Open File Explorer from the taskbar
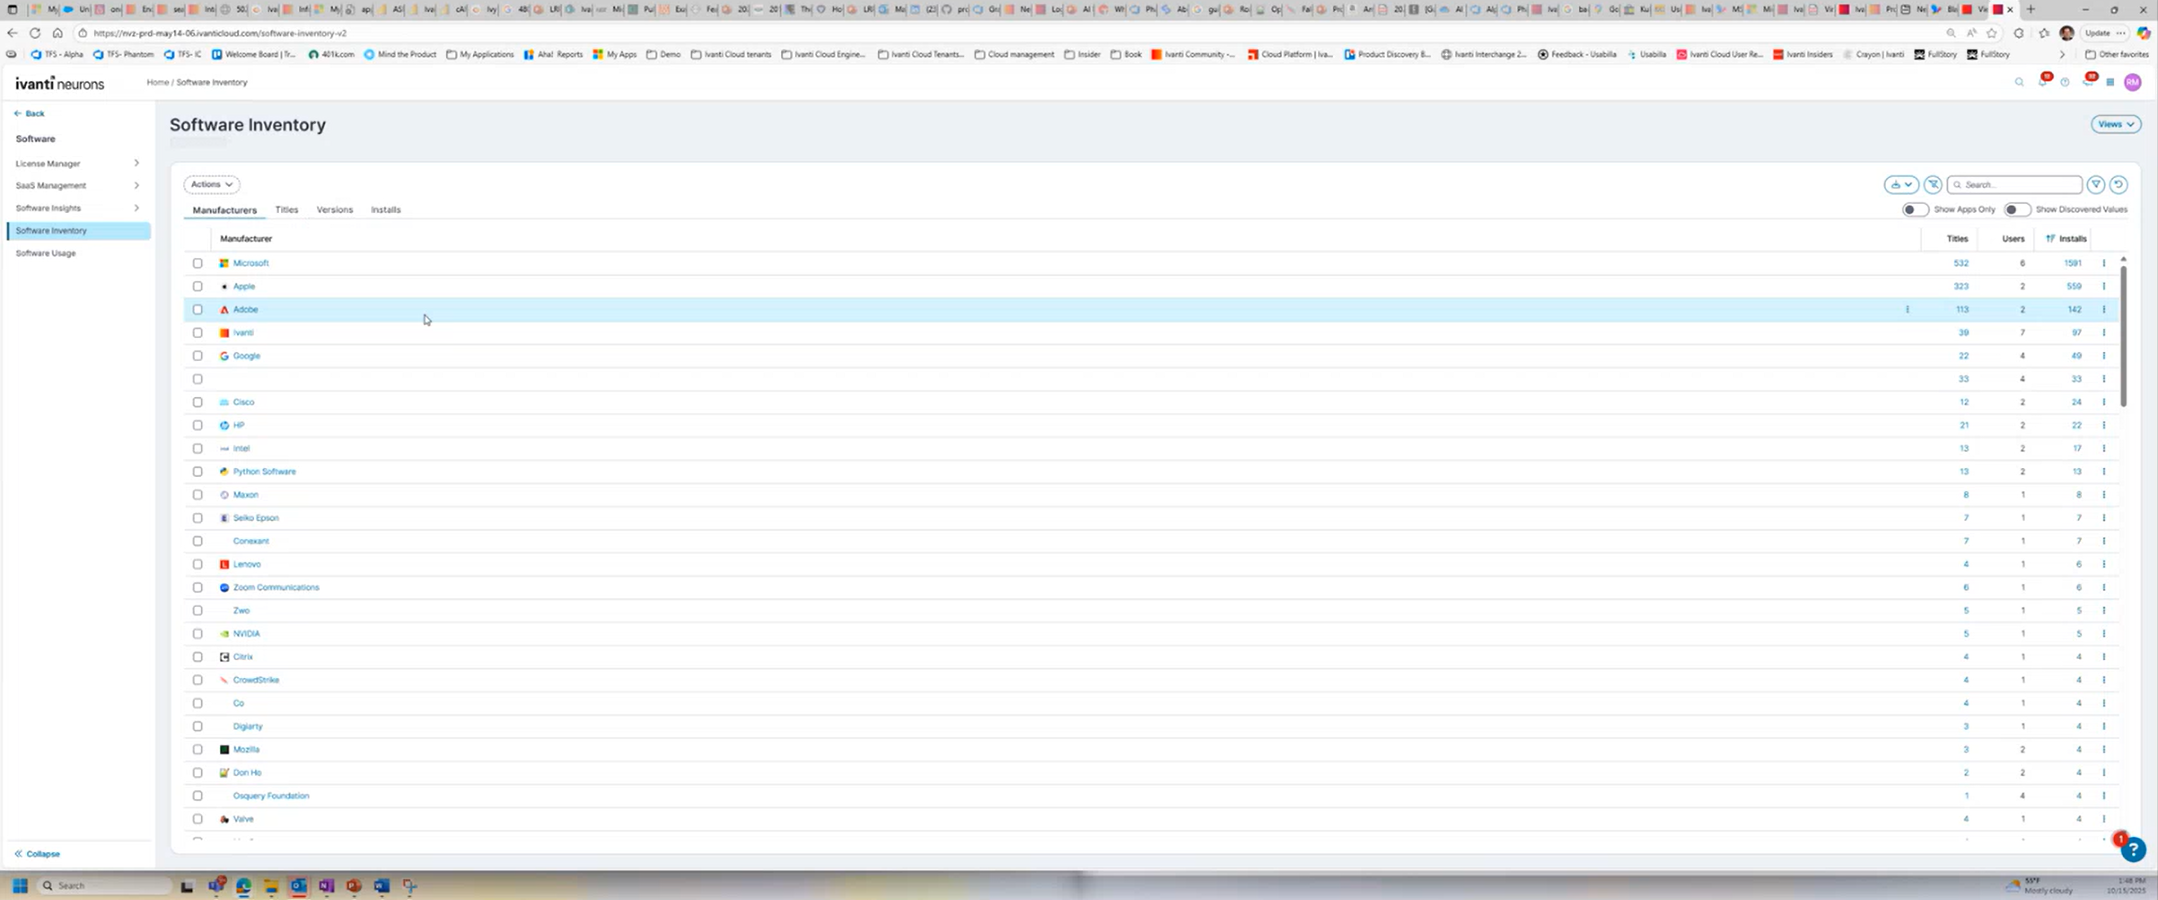Viewport: 2158px width, 900px height. (x=271, y=886)
